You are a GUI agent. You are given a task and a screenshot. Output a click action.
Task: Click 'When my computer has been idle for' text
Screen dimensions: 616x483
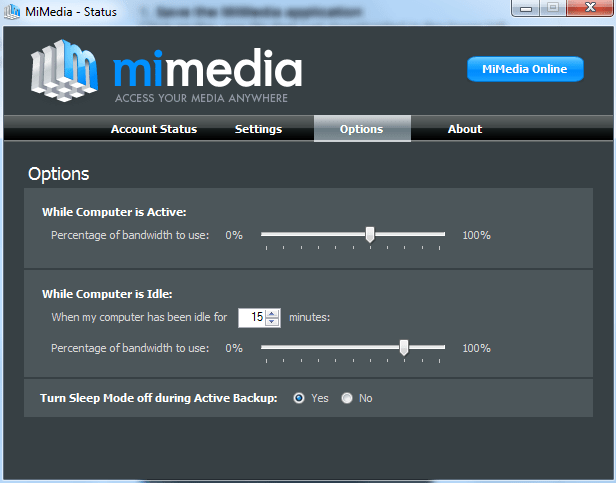(139, 317)
